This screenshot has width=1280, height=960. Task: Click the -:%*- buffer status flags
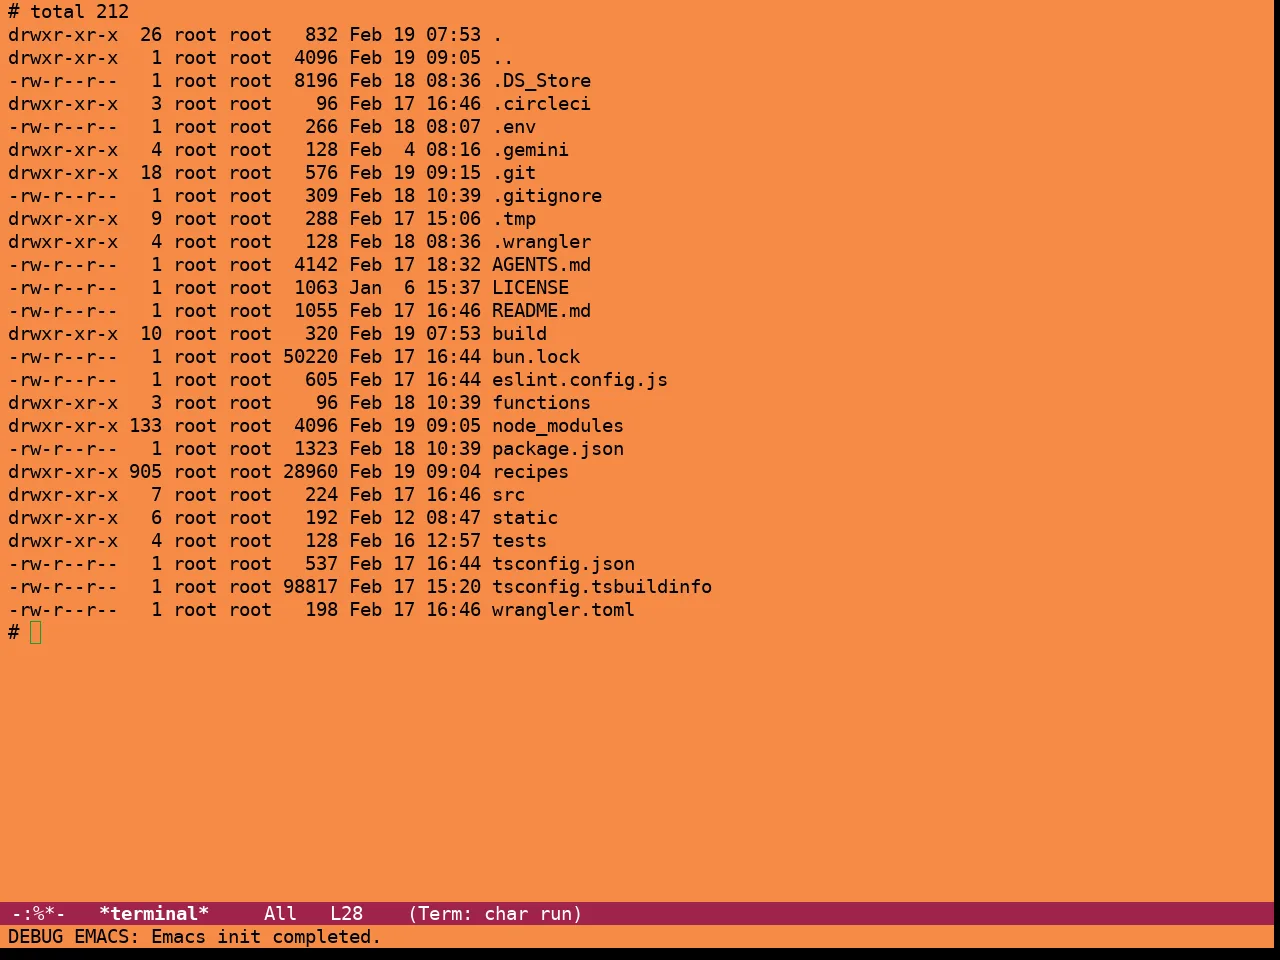[38, 914]
